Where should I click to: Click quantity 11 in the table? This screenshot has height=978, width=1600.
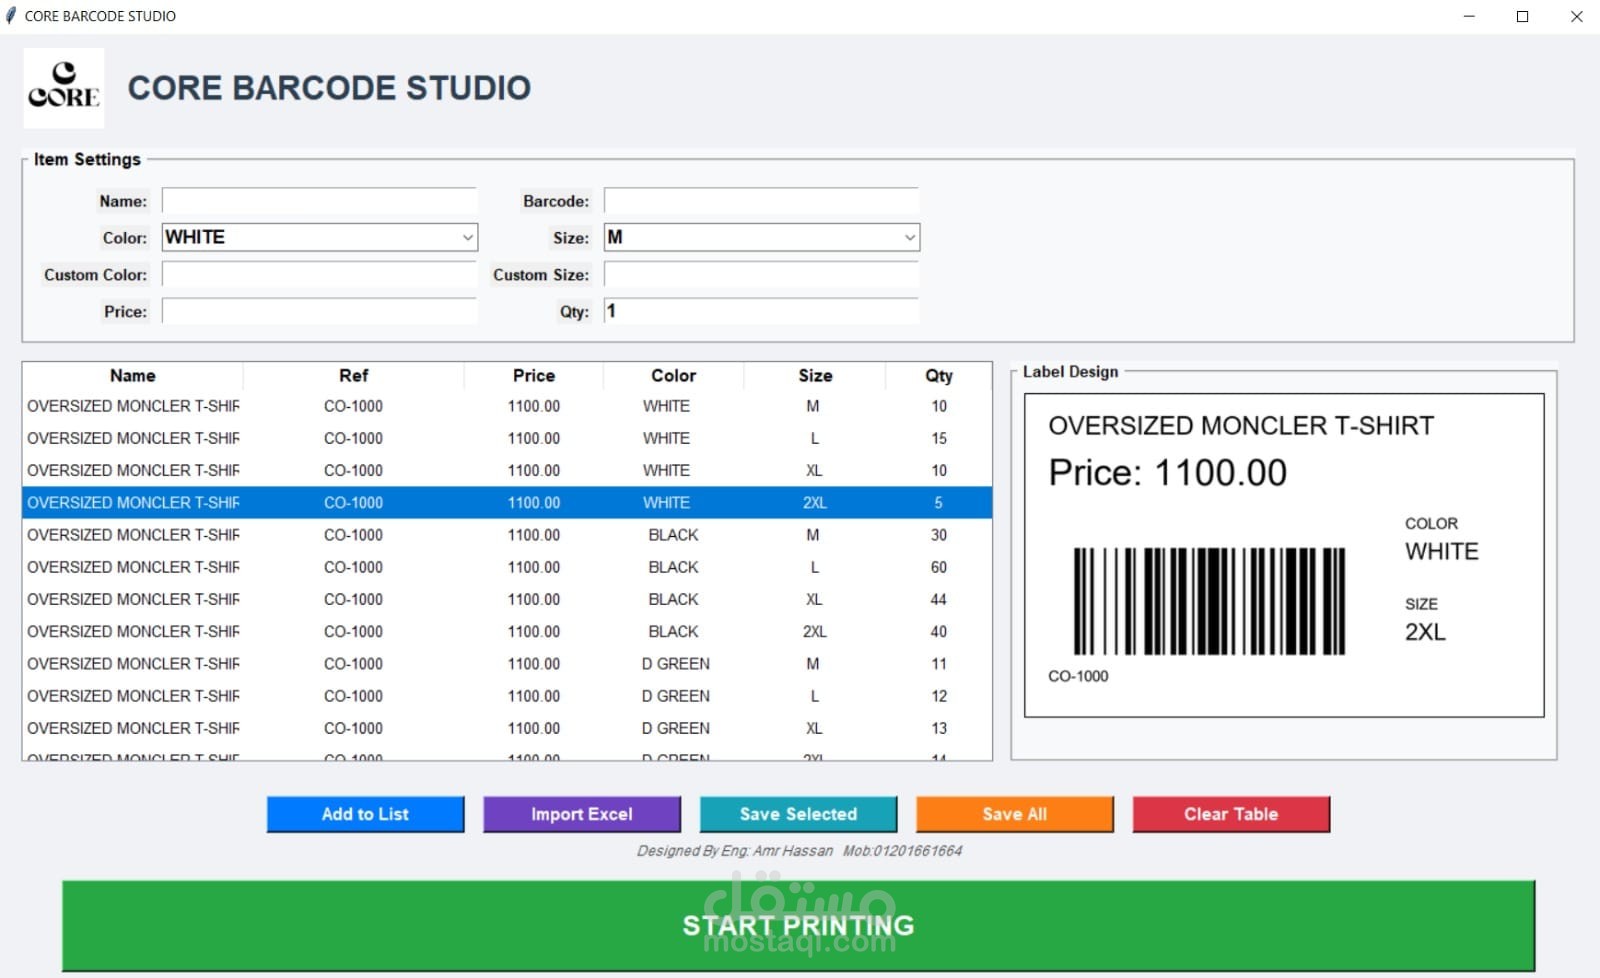click(939, 664)
